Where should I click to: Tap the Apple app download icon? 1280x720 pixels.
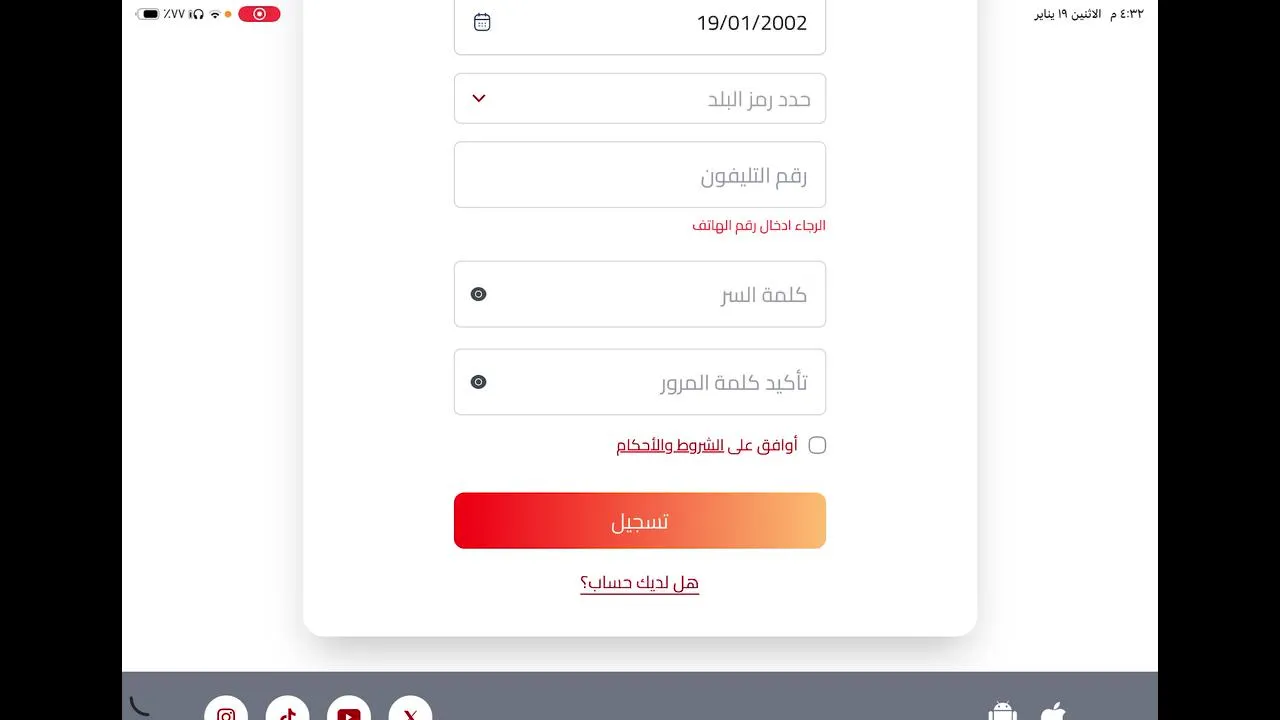(x=1053, y=711)
